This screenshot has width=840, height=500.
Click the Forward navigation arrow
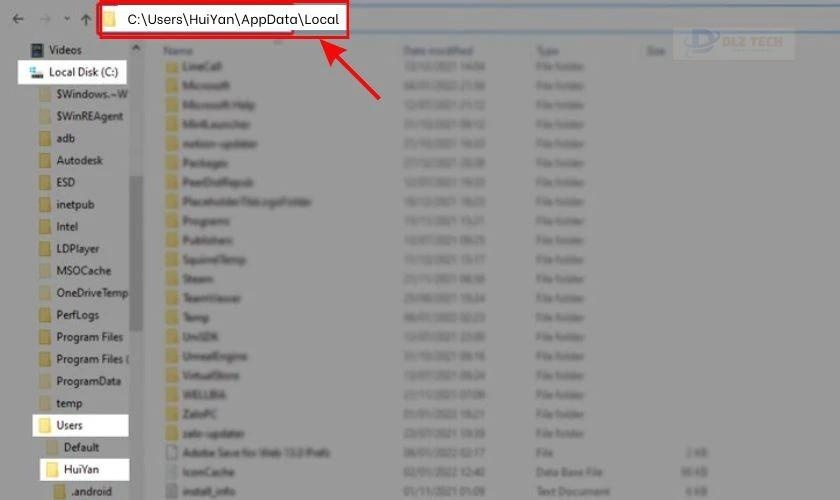pyautogui.click(x=43, y=19)
